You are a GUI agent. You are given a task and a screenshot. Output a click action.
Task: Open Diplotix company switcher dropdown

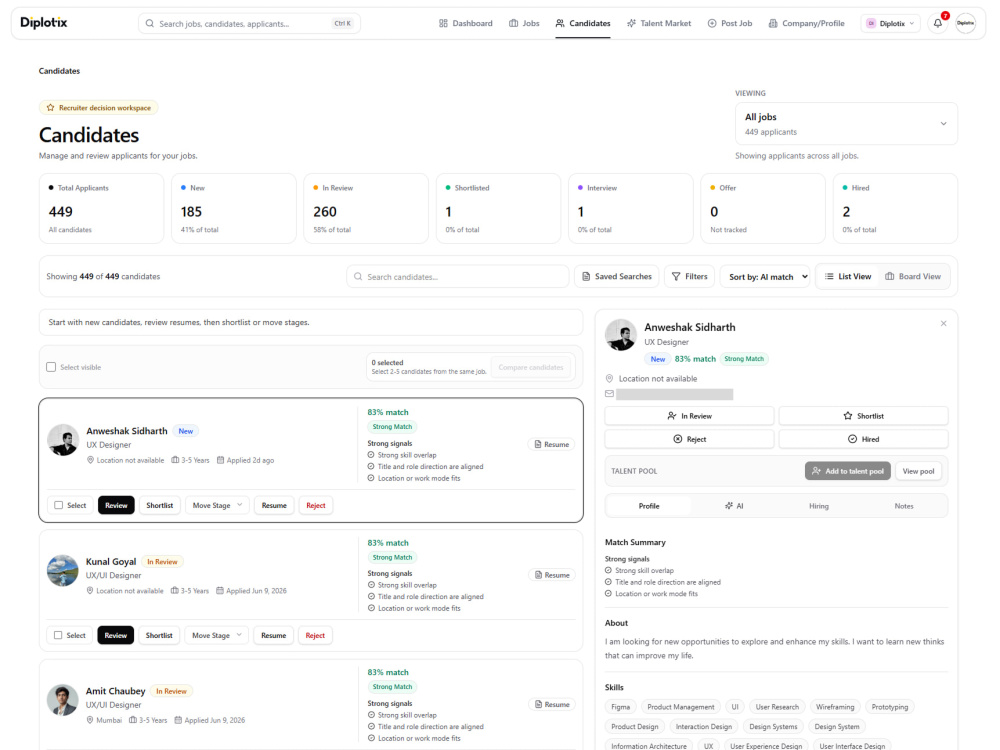click(x=890, y=23)
